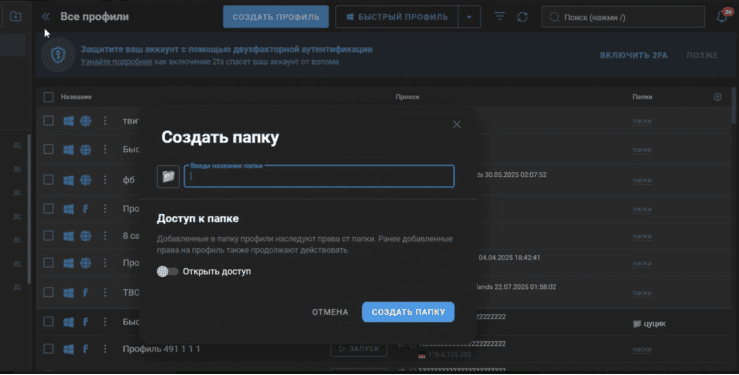
Task: Dismiss the banner with Позже
Action: [x=702, y=55]
